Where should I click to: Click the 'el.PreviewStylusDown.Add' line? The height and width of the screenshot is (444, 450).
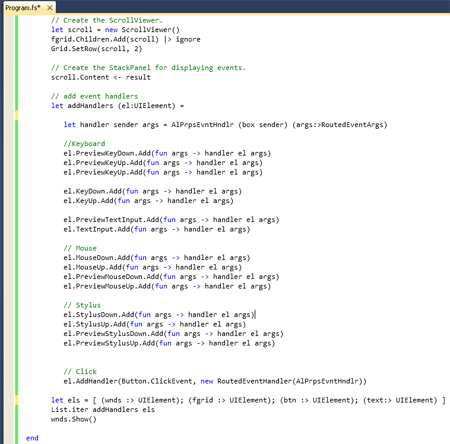[174, 334]
